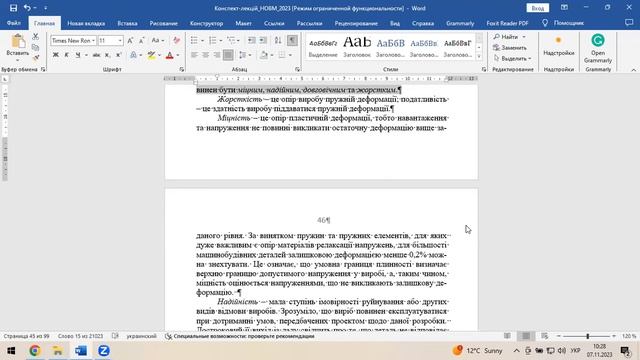Switch to the Рецензирование tab
The height and width of the screenshot is (360, 640).
pyautogui.click(x=356, y=23)
